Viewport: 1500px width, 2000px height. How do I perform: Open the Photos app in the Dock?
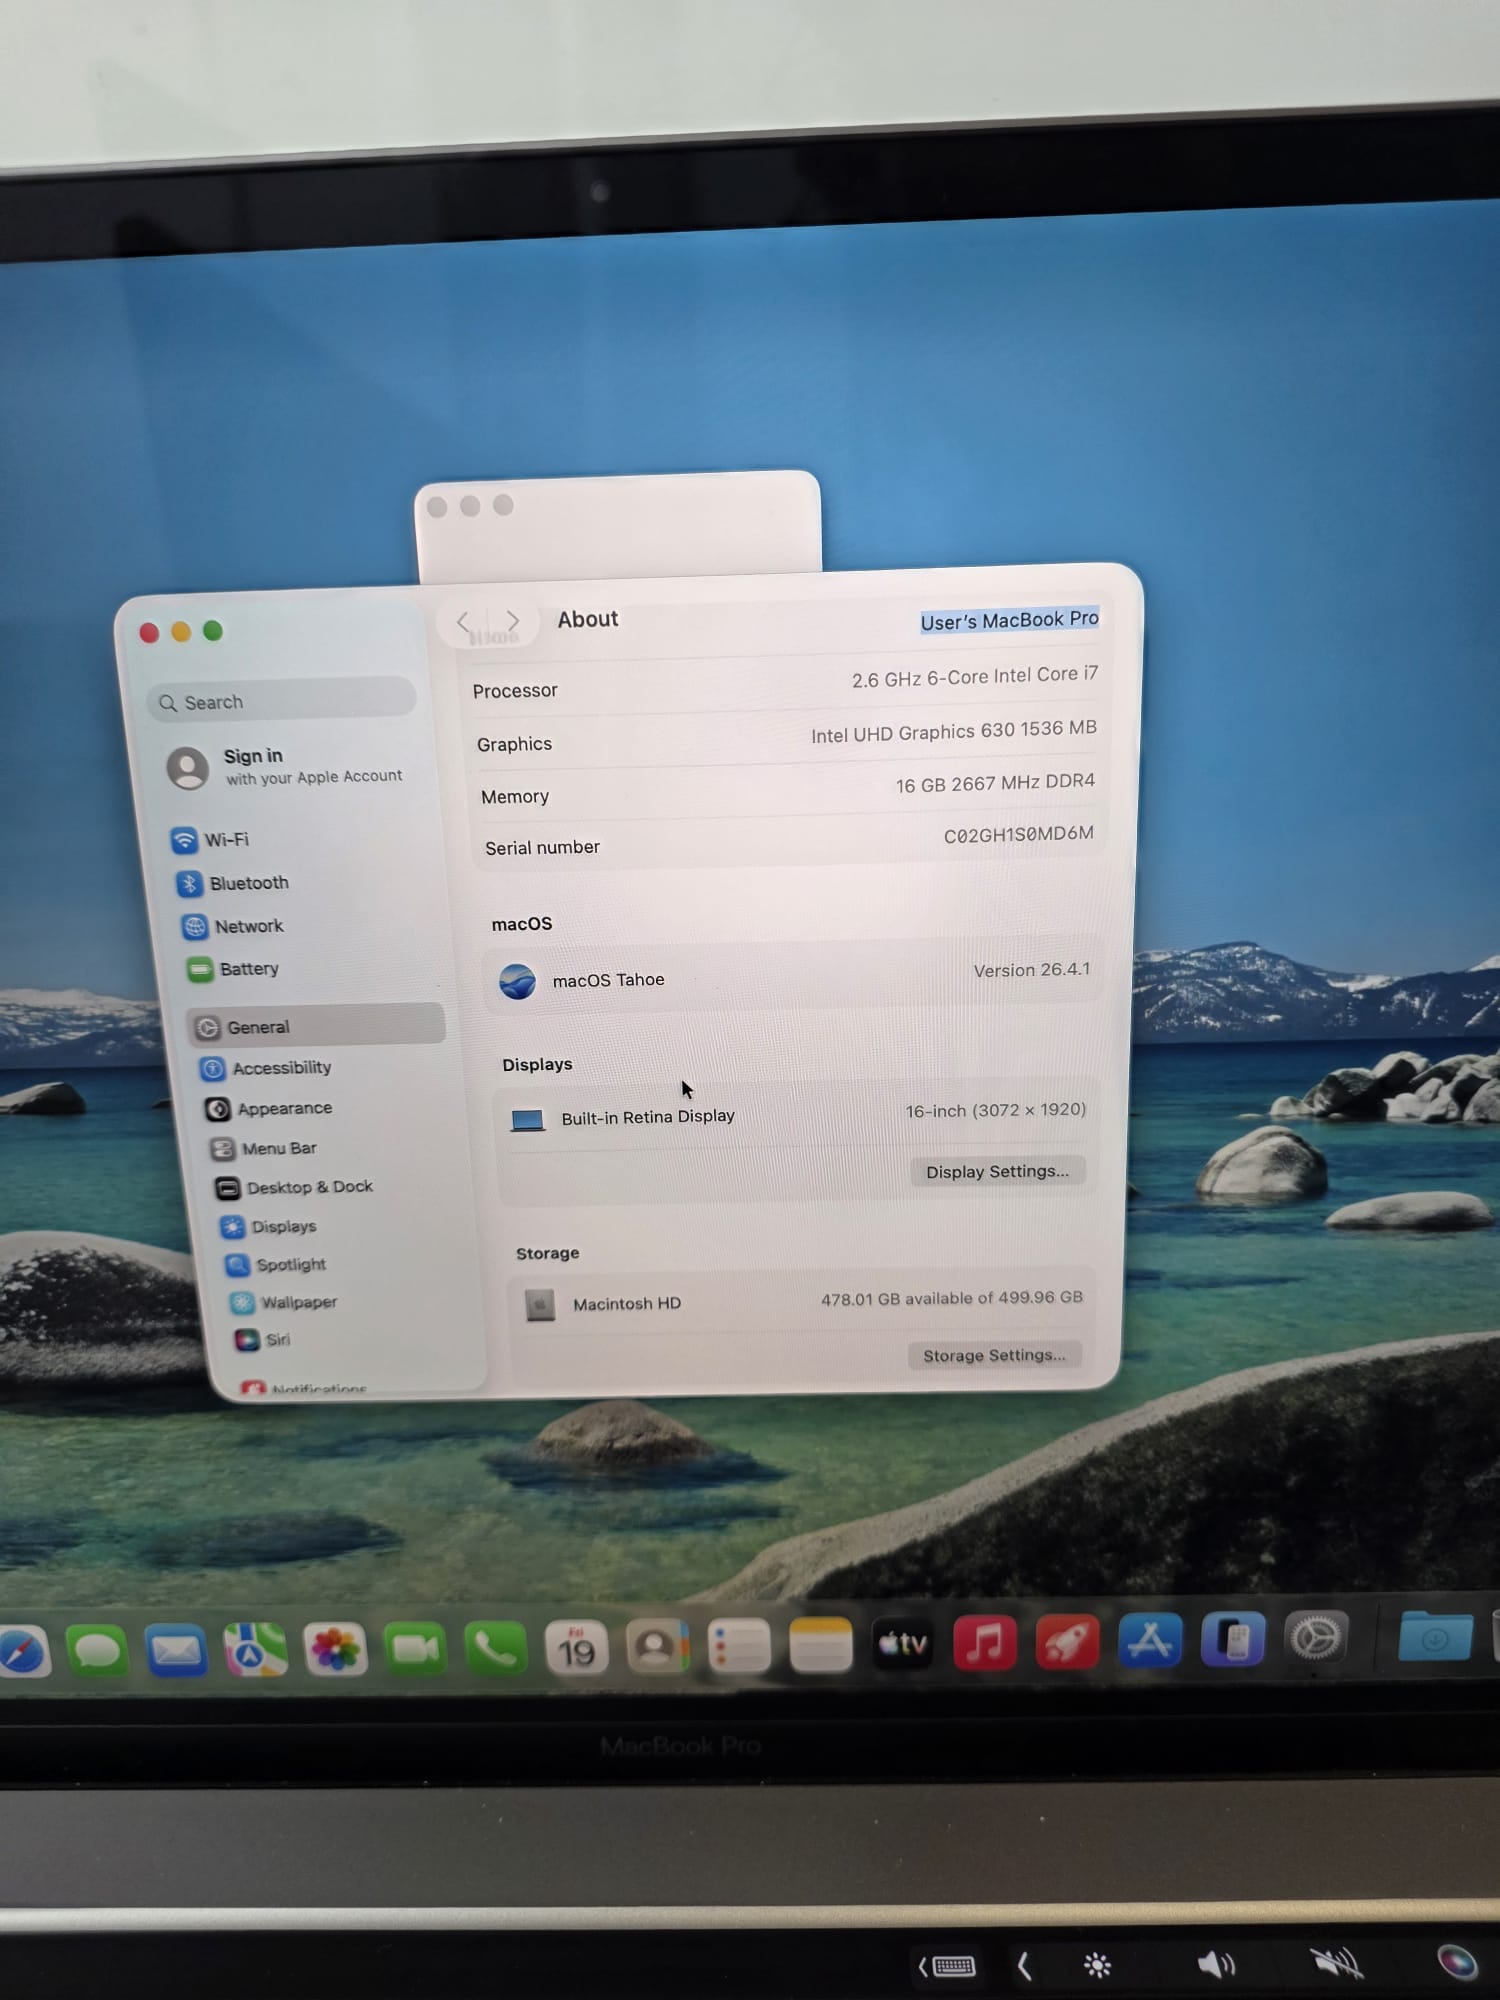pyautogui.click(x=335, y=1648)
